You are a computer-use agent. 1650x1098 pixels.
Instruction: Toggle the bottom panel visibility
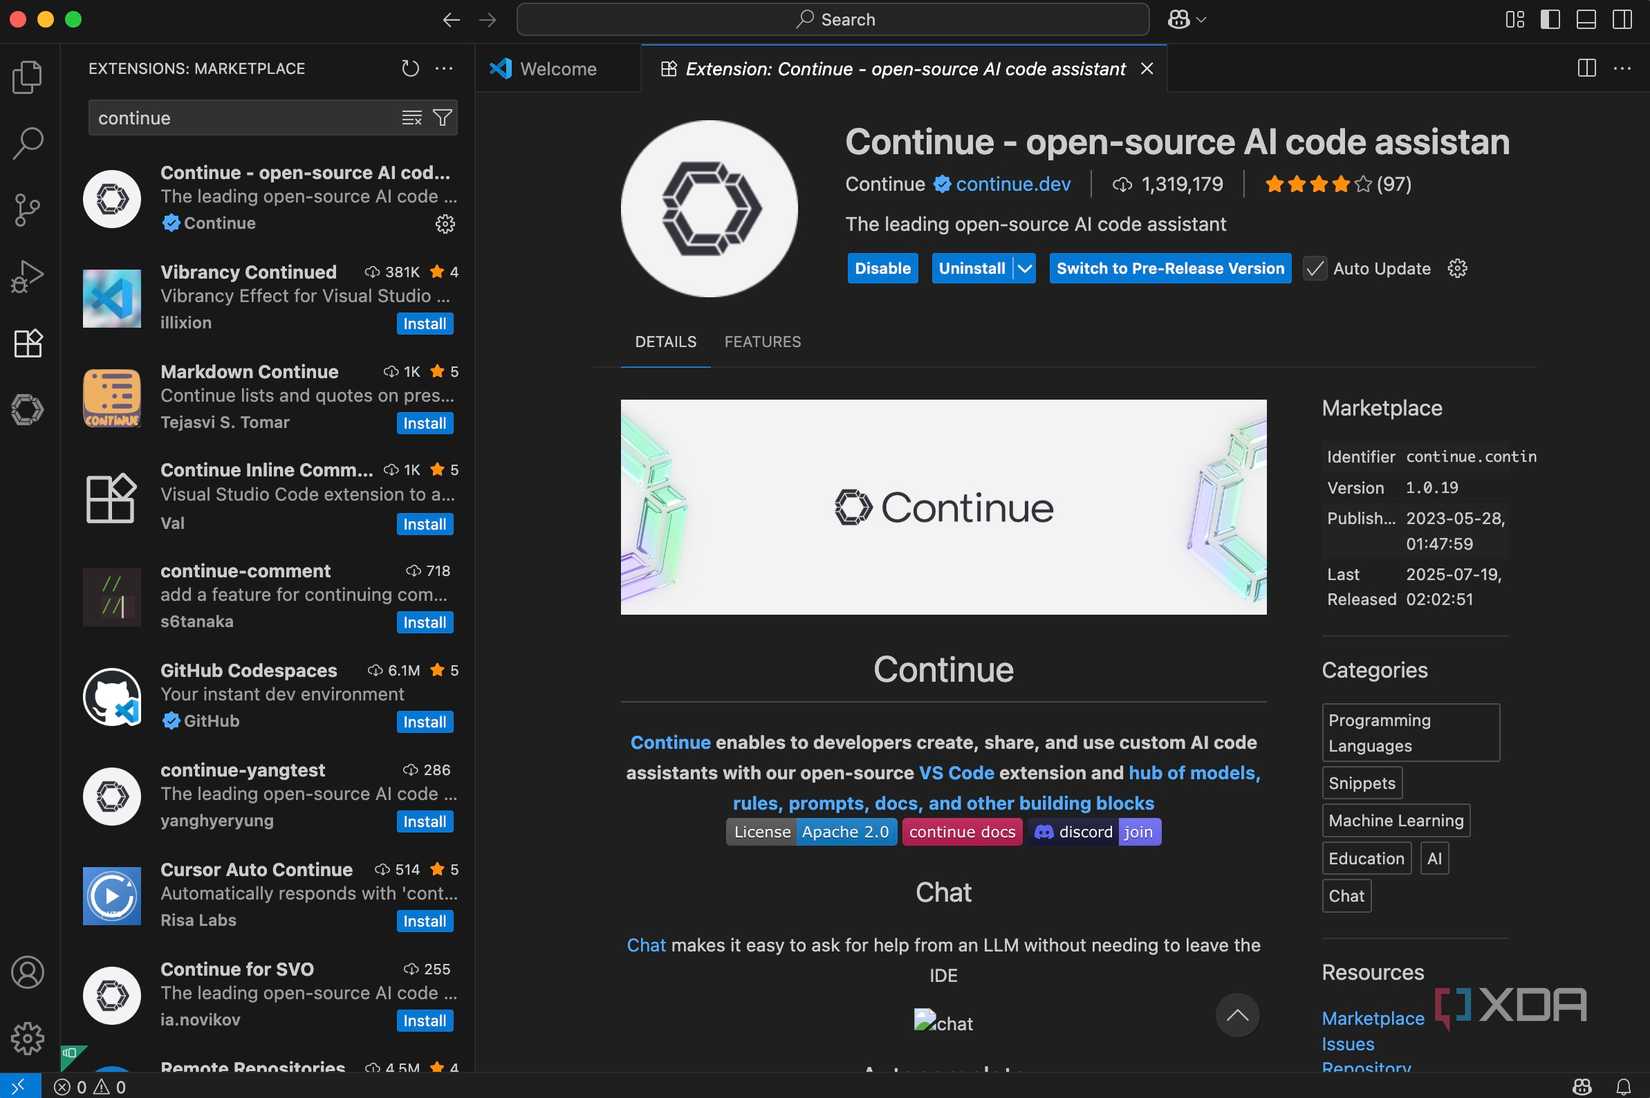tap(1586, 19)
